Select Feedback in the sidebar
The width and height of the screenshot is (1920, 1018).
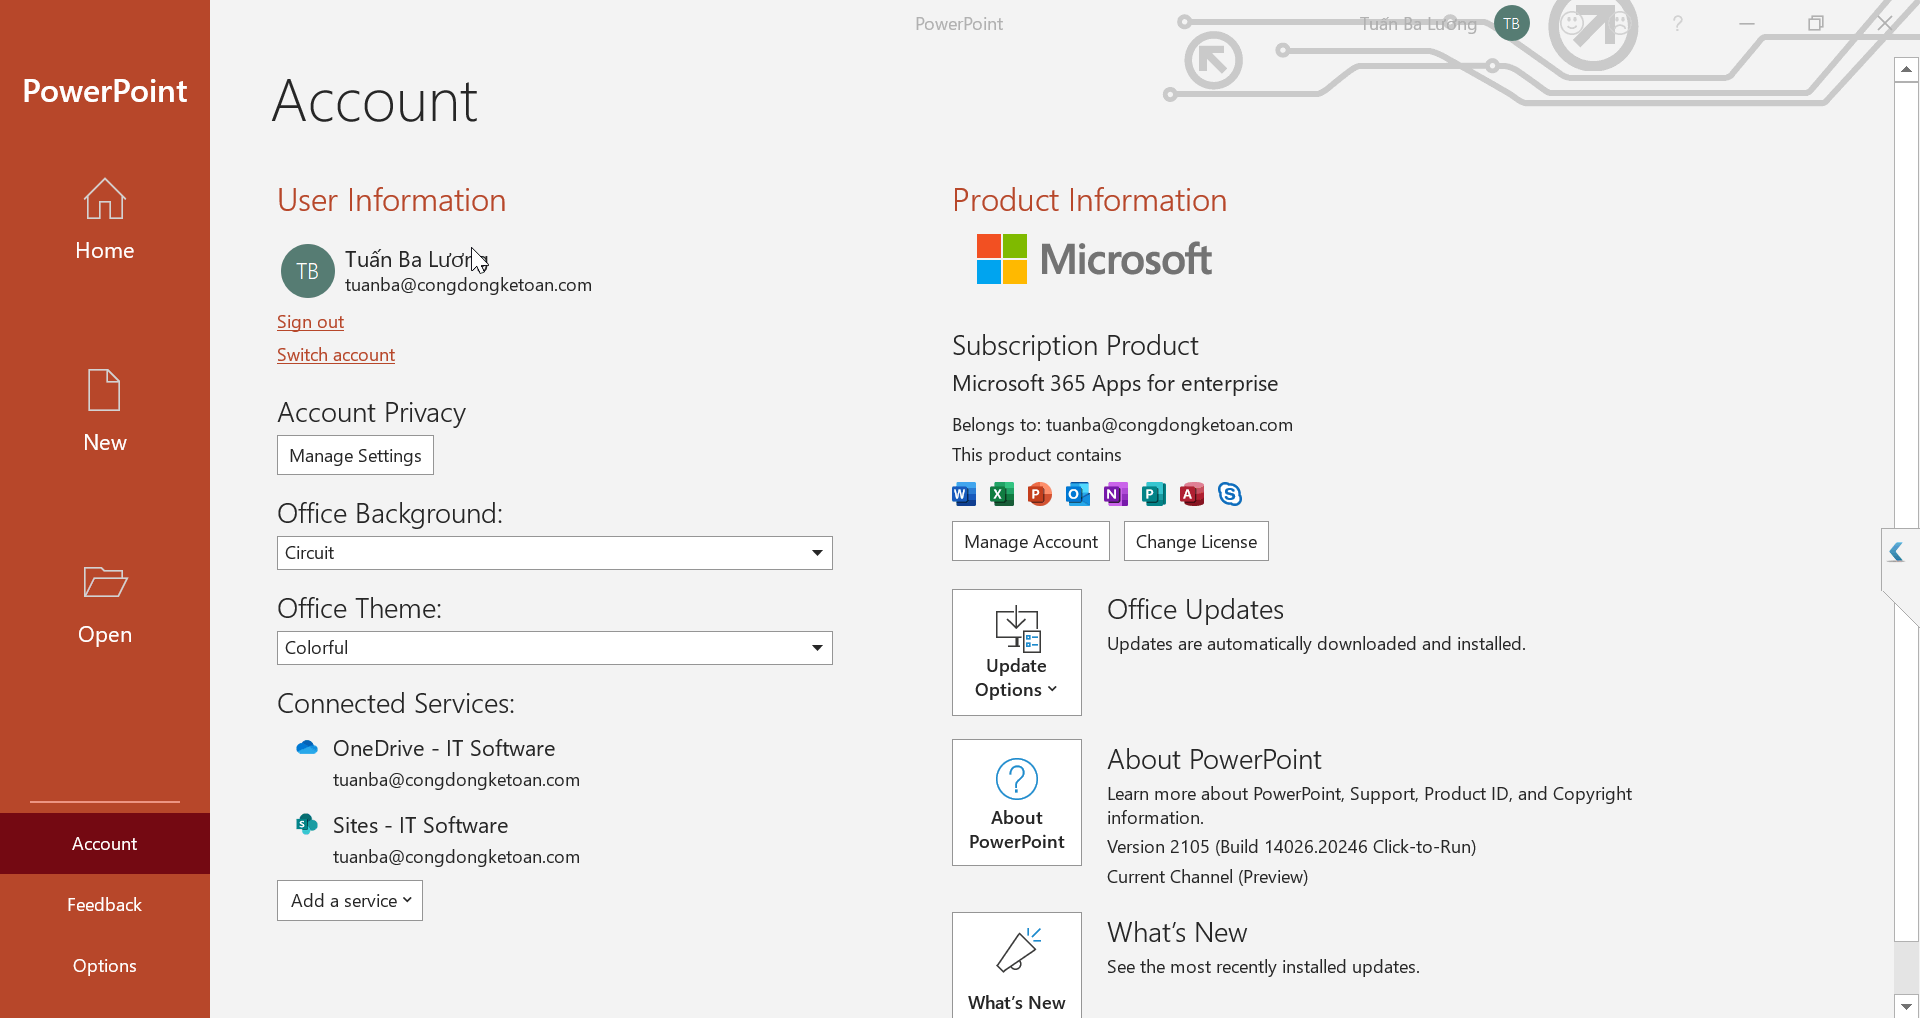coord(105,905)
